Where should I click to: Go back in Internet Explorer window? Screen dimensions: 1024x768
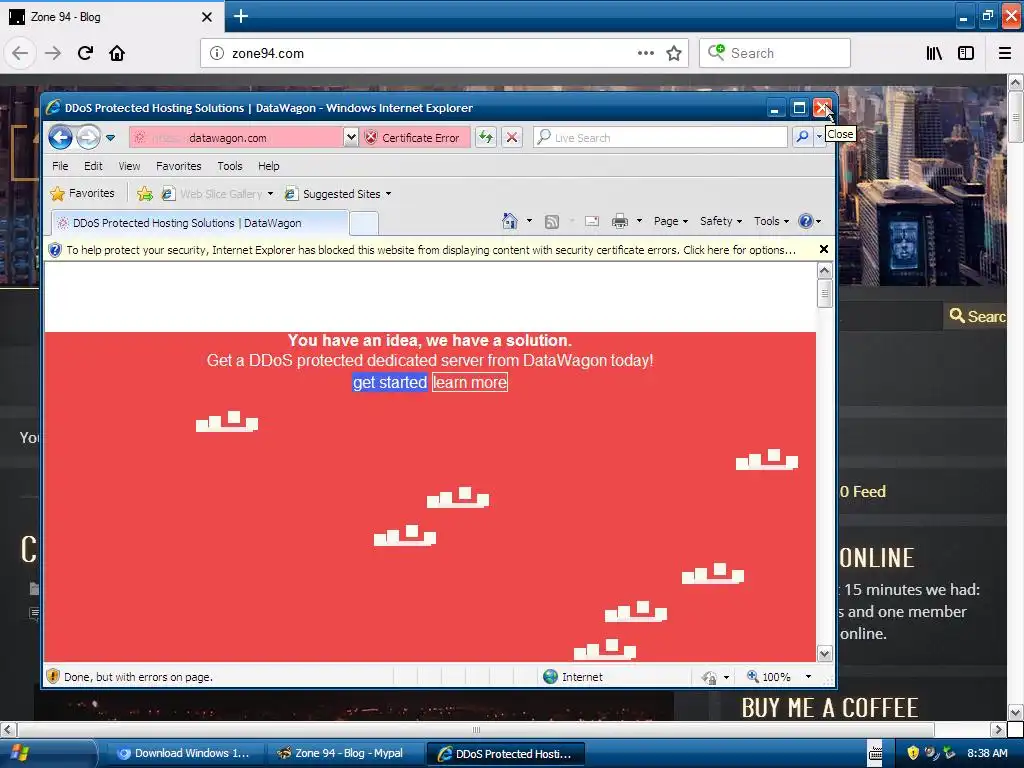pos(61,138)
